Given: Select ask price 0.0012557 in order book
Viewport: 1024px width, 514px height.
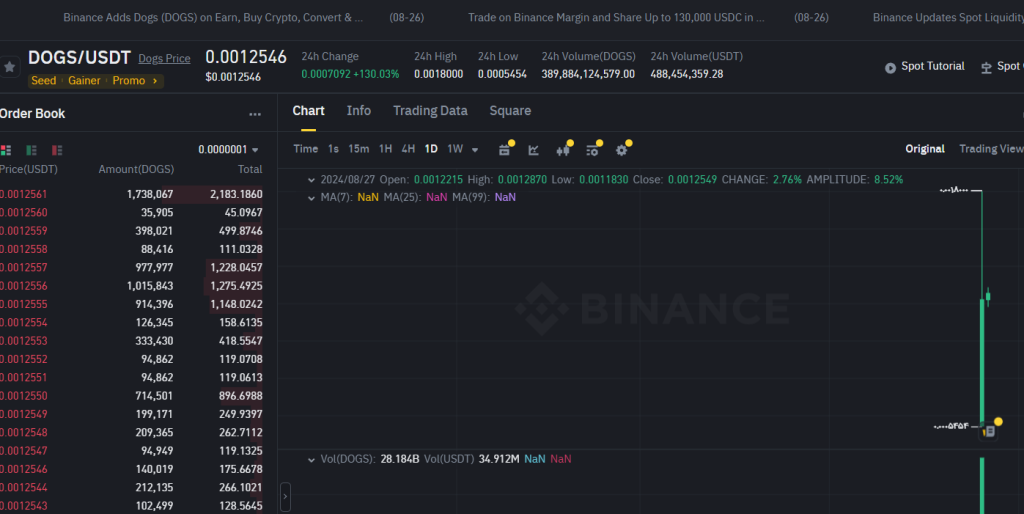Looking at the screenshot, I should (x=24, y=268).
